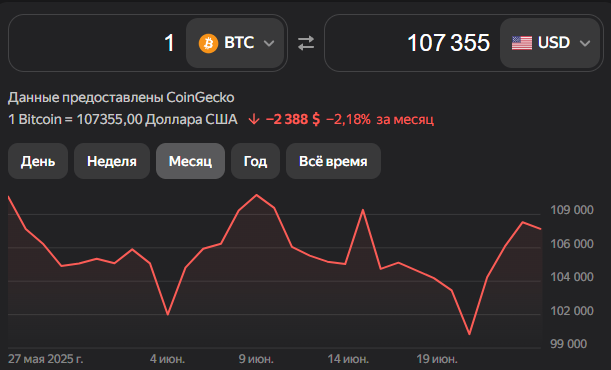Click the USD amount field showing 107 355
611x370 pixels.
(x=413, y=43)
